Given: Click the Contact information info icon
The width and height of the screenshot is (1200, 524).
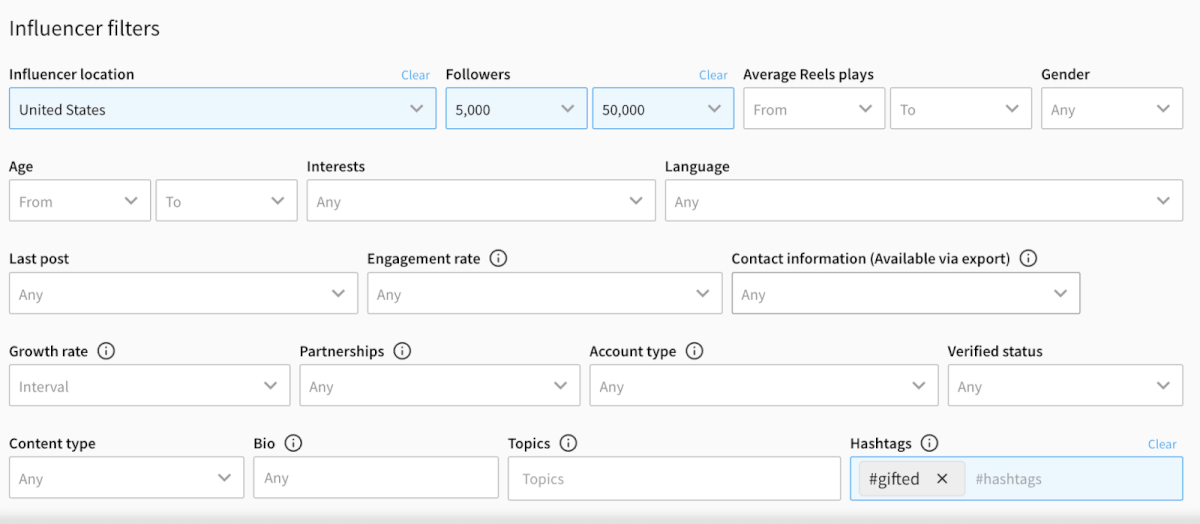Looking at the screenshot, I should (1028, 258).
